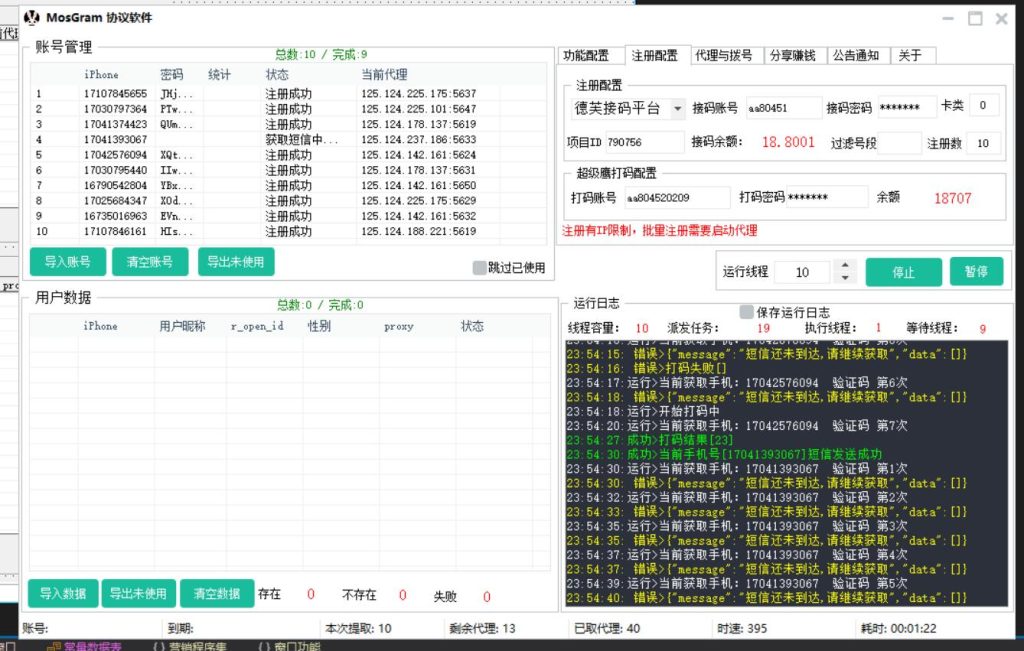Click the MosGram app logo icon
This screenshot has height=651, width=1024.
(32, 17)
